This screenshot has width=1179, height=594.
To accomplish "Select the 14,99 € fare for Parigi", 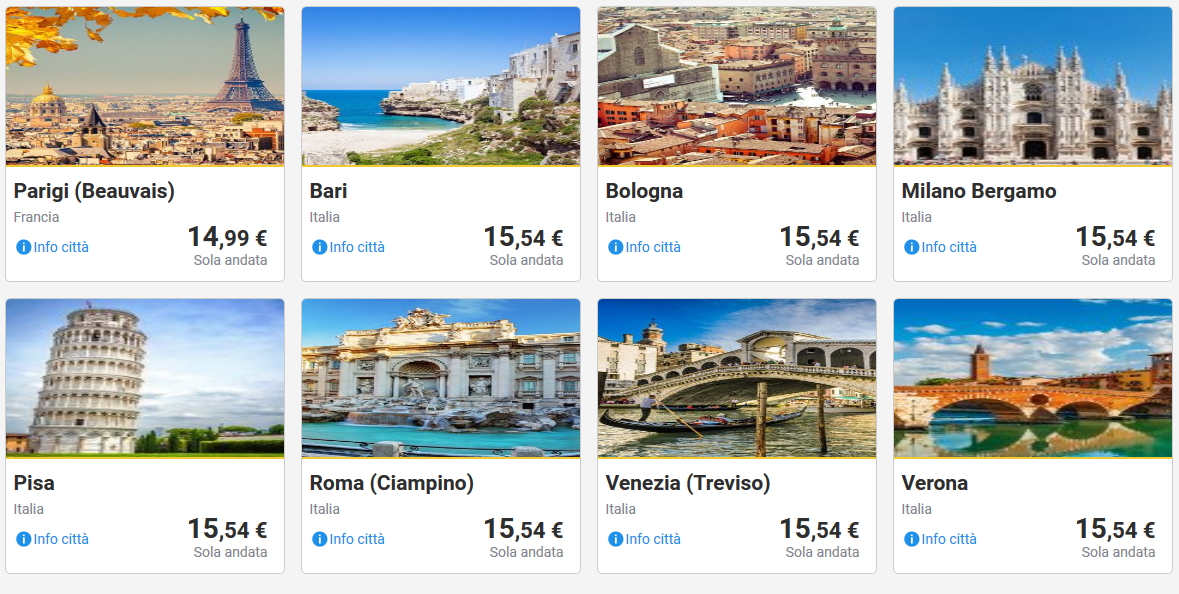I will coord(227,238).
